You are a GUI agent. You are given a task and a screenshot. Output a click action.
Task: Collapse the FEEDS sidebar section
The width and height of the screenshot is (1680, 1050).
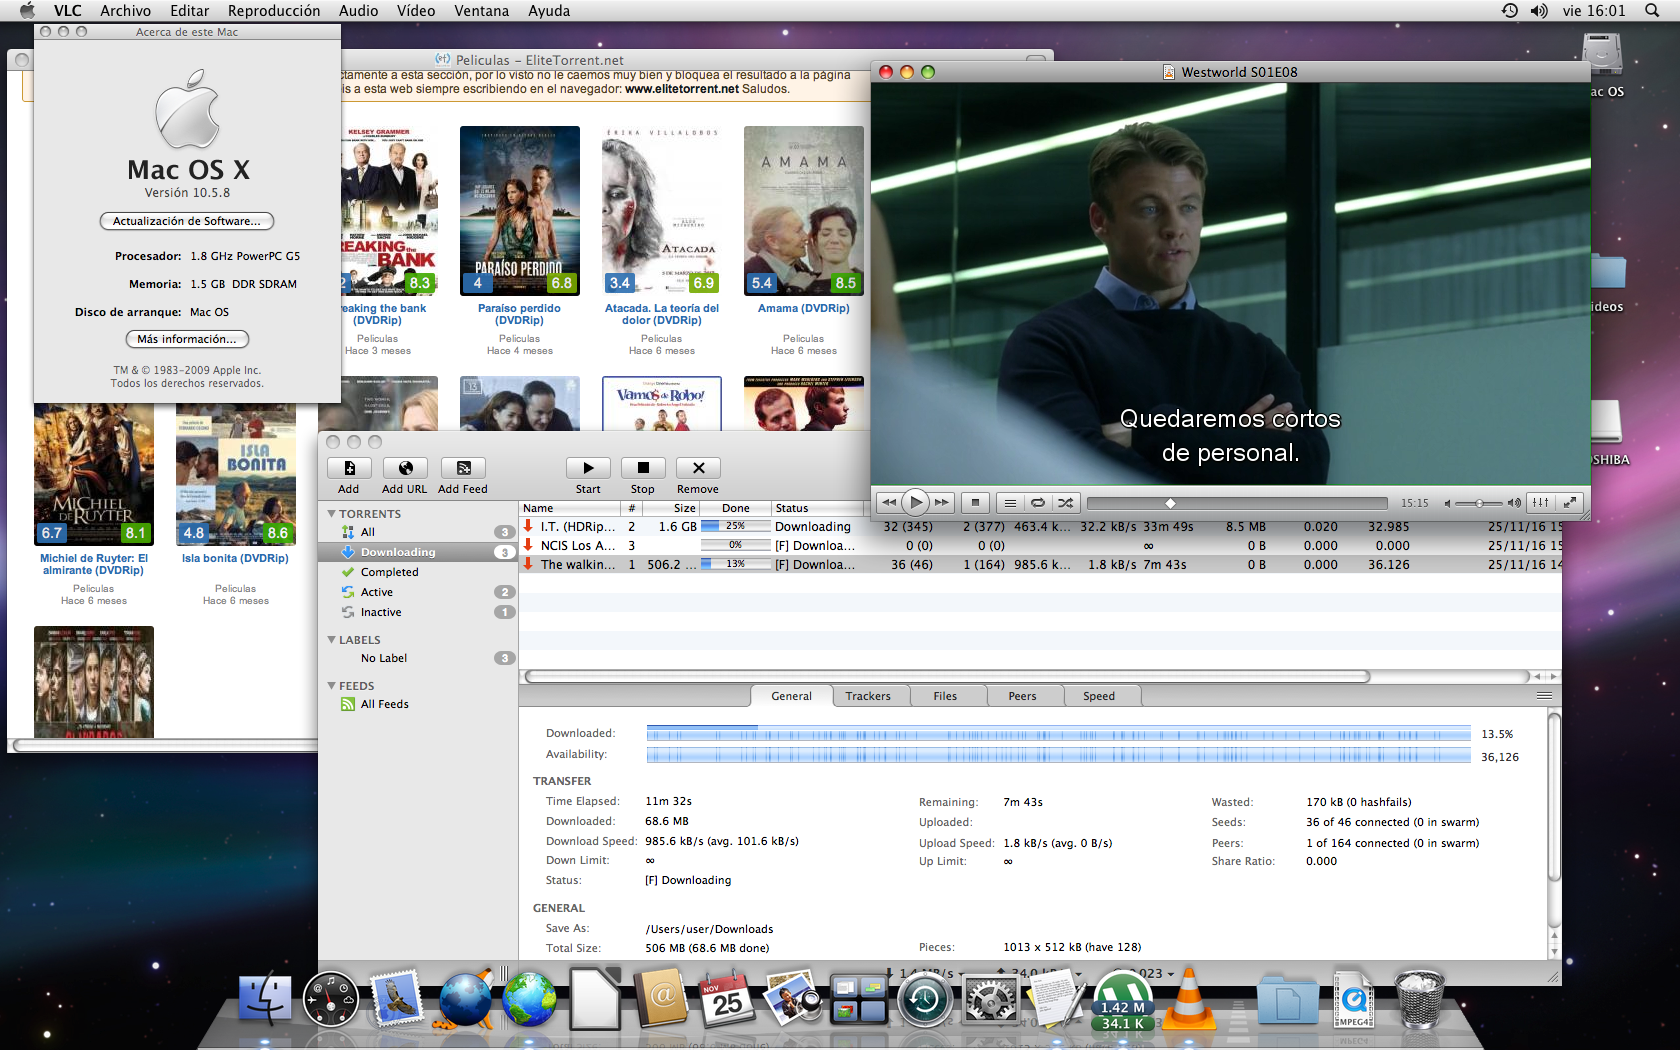click(332, 686)
